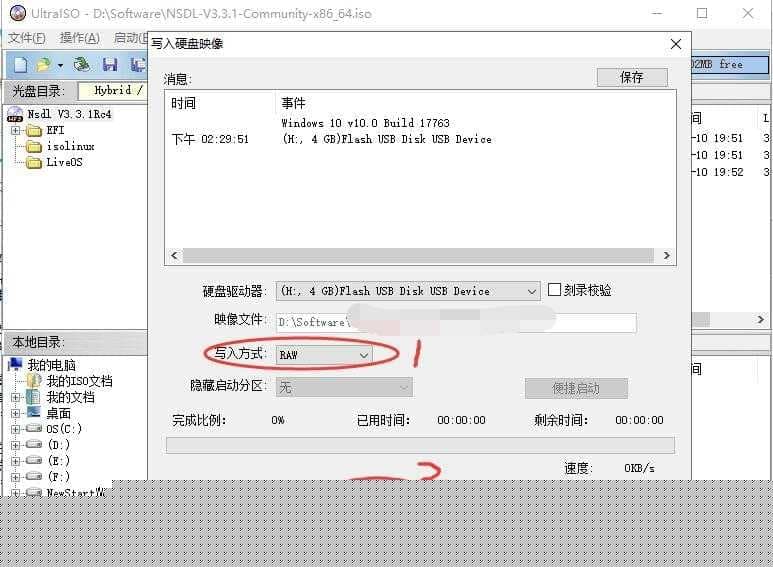Click the message log scroll-right arrow
This screenshot has width=773, height=567.
667,255
